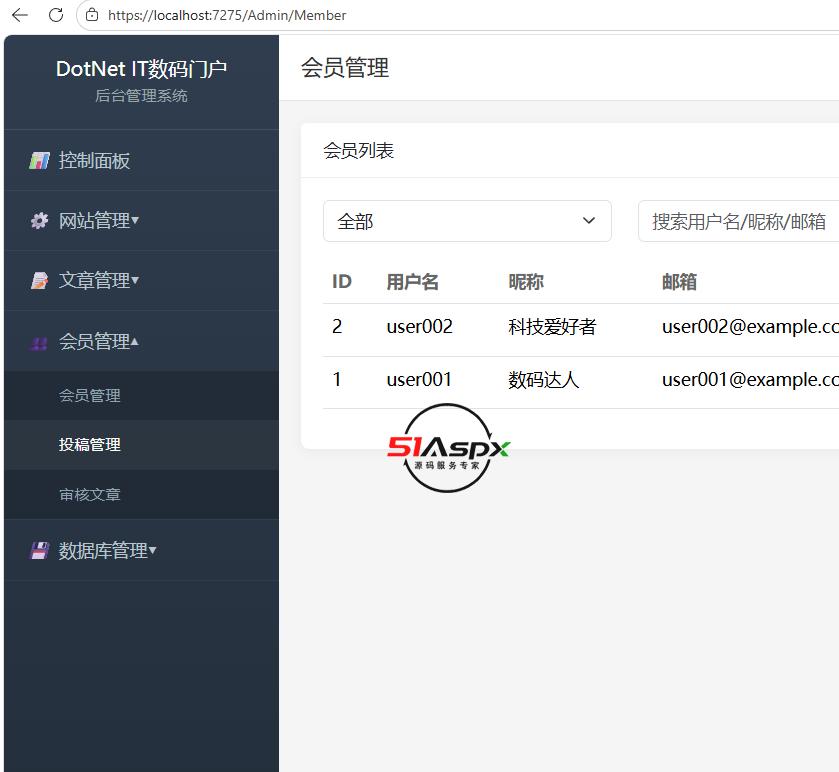Expand the 网站管理 sidebar menu
The image size is (839, 772).
(x=141, y=220)
